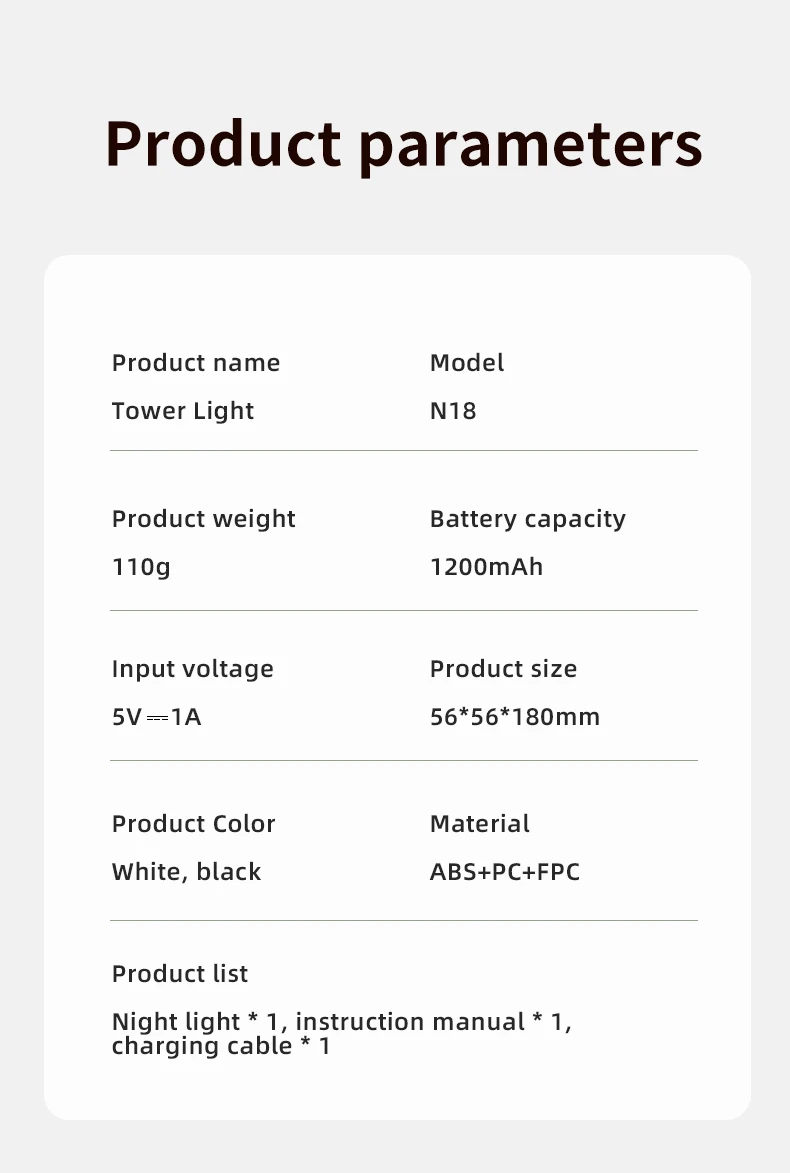Select the '1200mAh' capacity value
Image resolution: width=790 pixels, height=1173 pixels.
point(486,567)
